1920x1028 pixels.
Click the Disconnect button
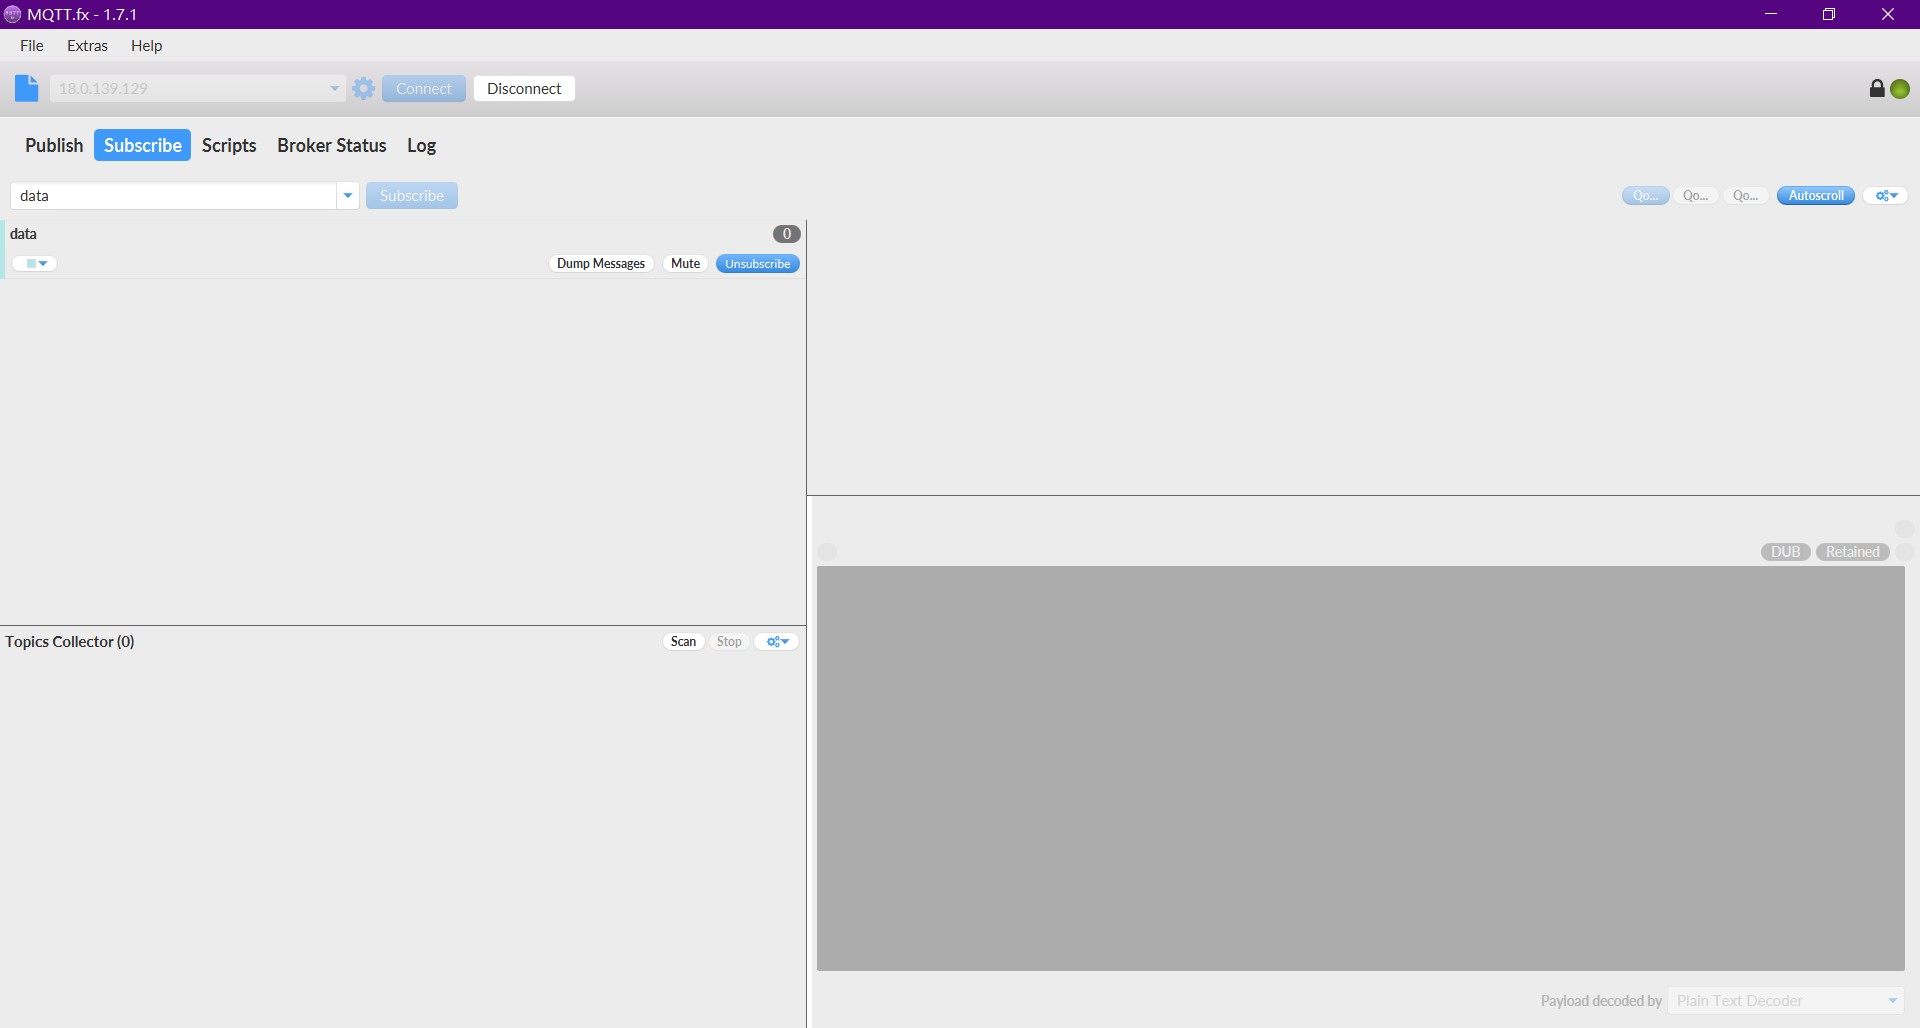[524, 88]
